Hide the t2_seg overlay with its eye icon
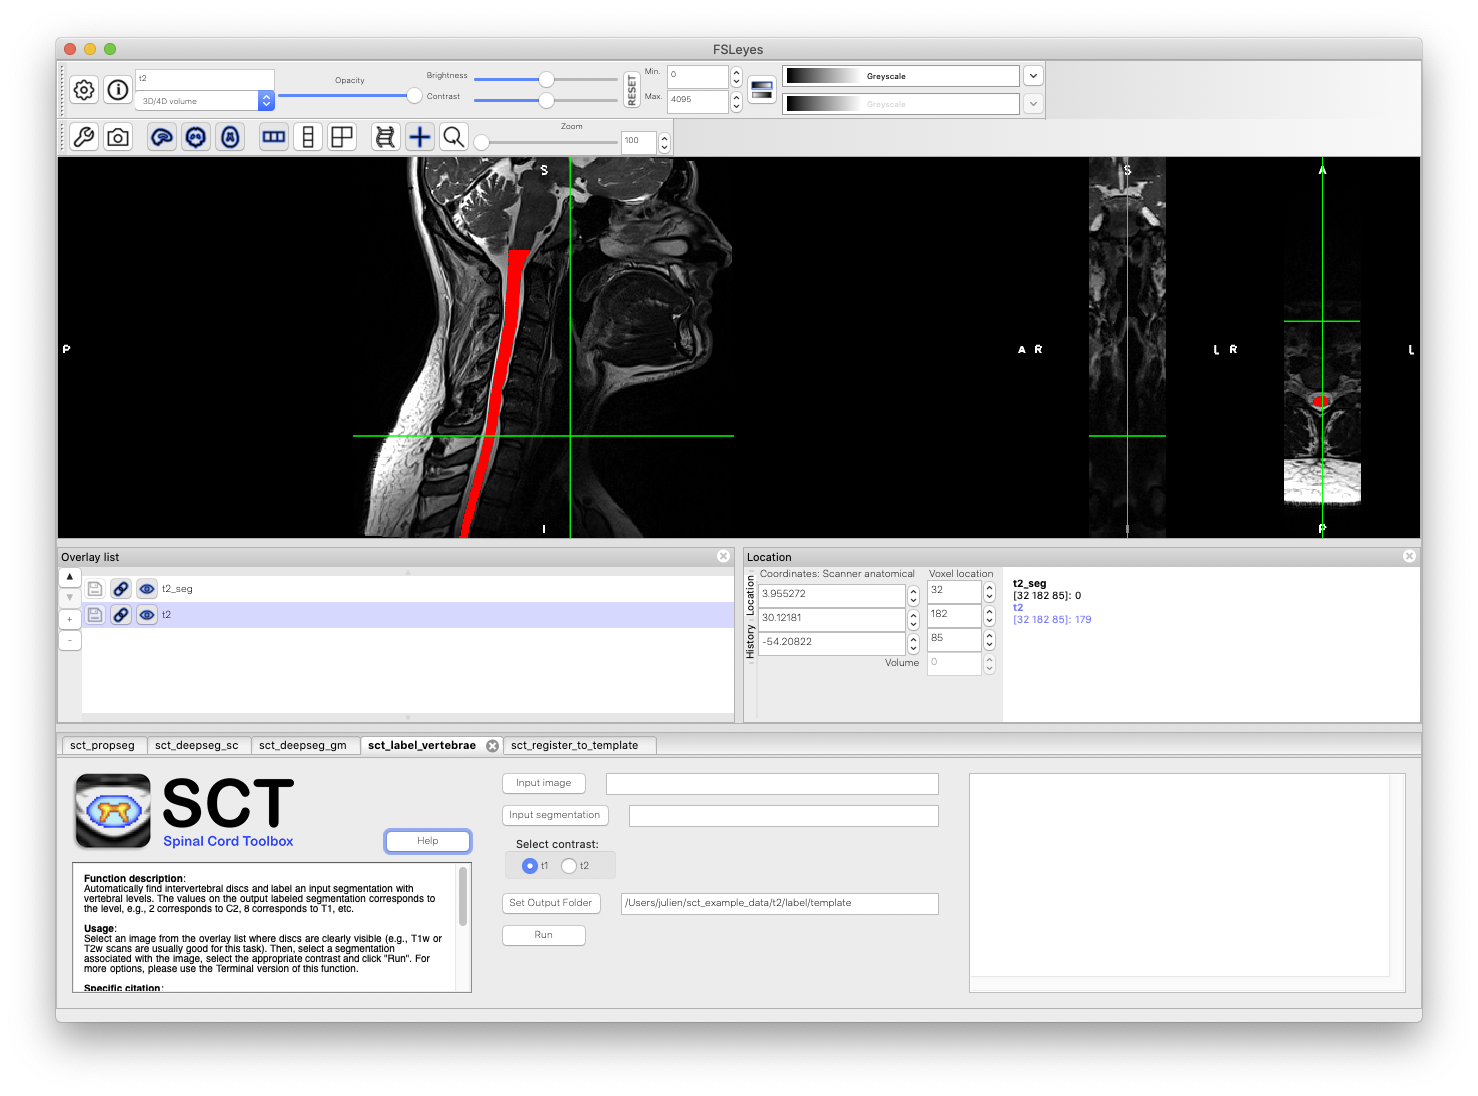1478x1096 pixels. pos(146,589)
